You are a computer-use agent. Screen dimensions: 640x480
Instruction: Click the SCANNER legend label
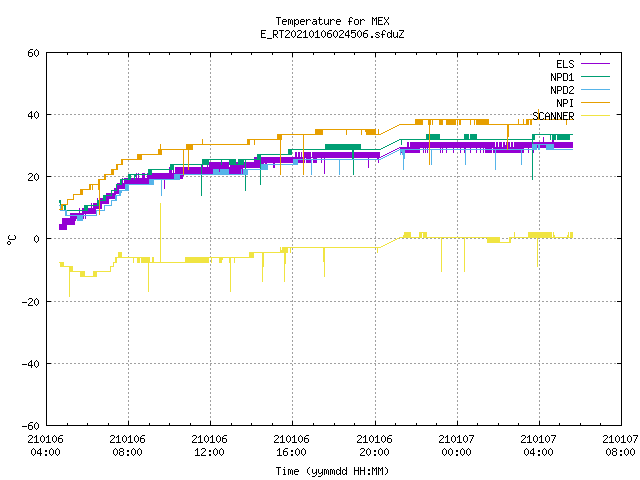pyautogui.click(x=553, y=116)
